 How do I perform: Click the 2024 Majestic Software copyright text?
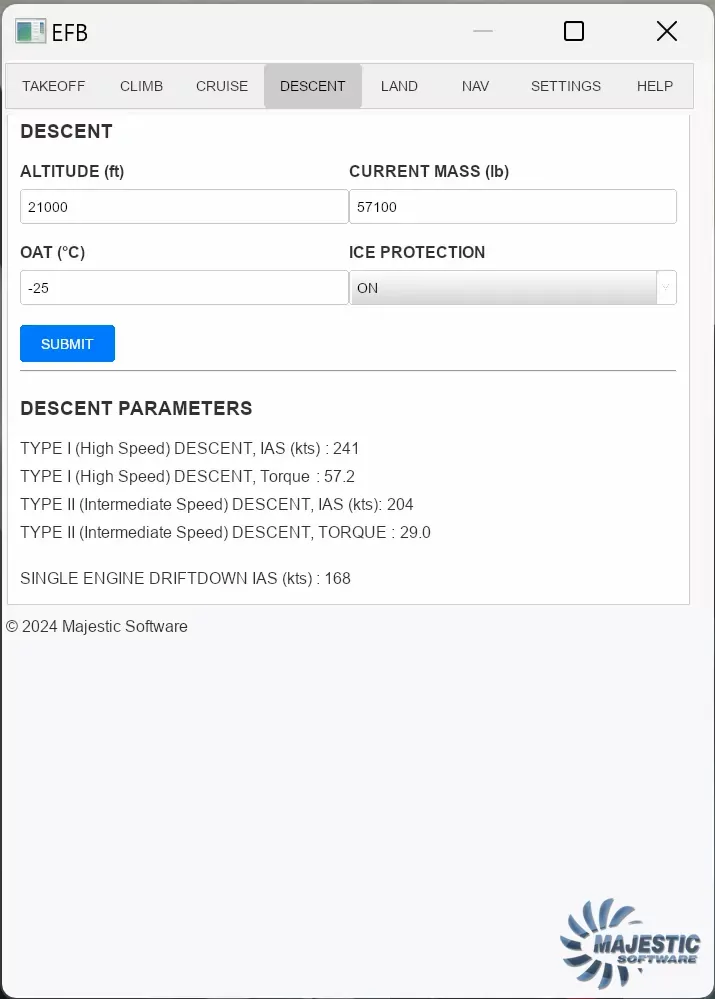click(97, 627)
